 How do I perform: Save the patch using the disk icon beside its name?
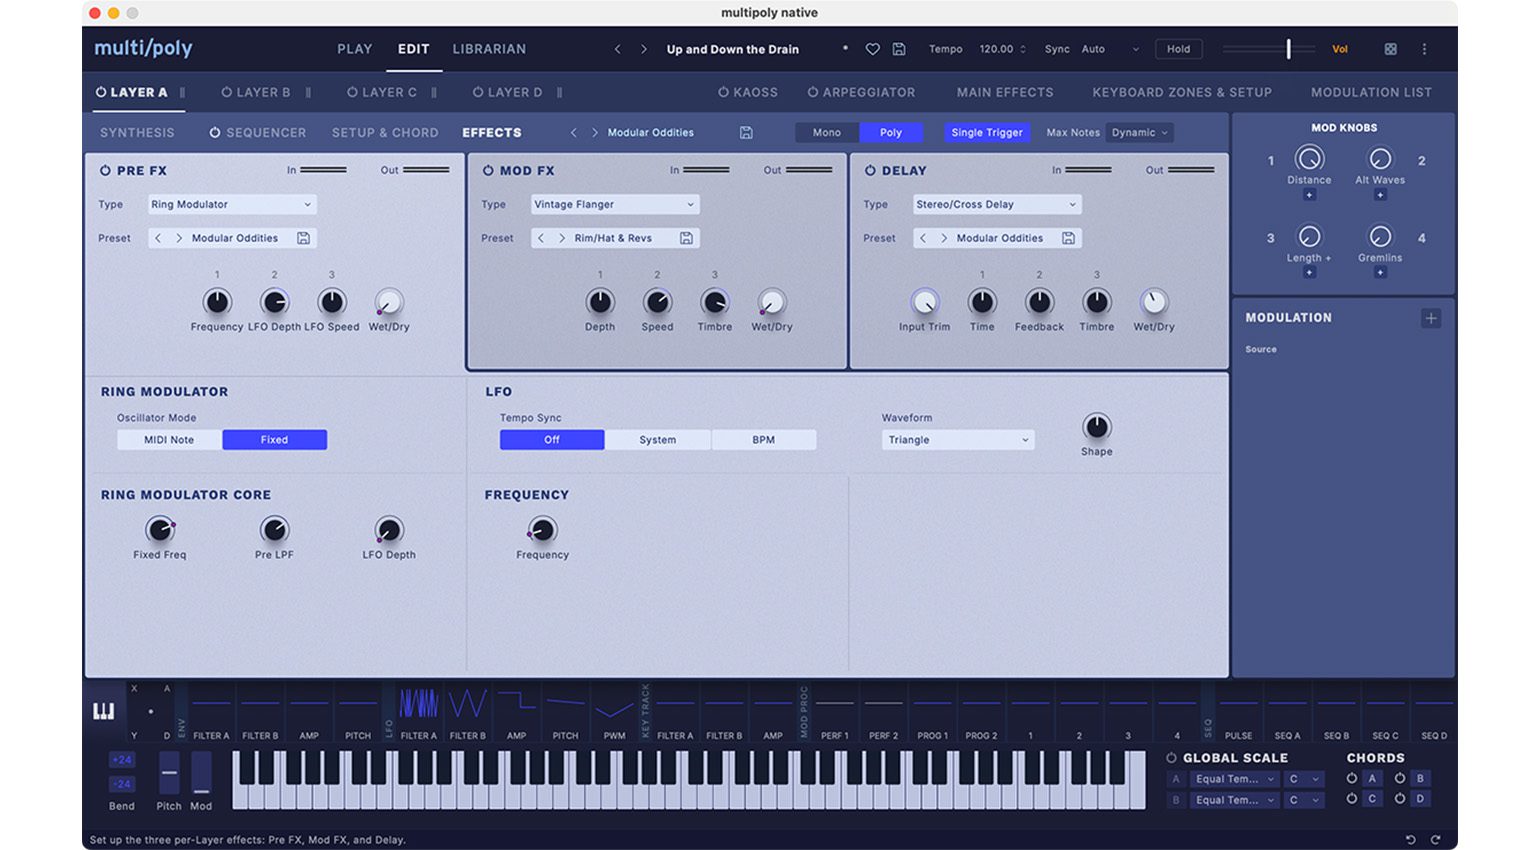899,48
